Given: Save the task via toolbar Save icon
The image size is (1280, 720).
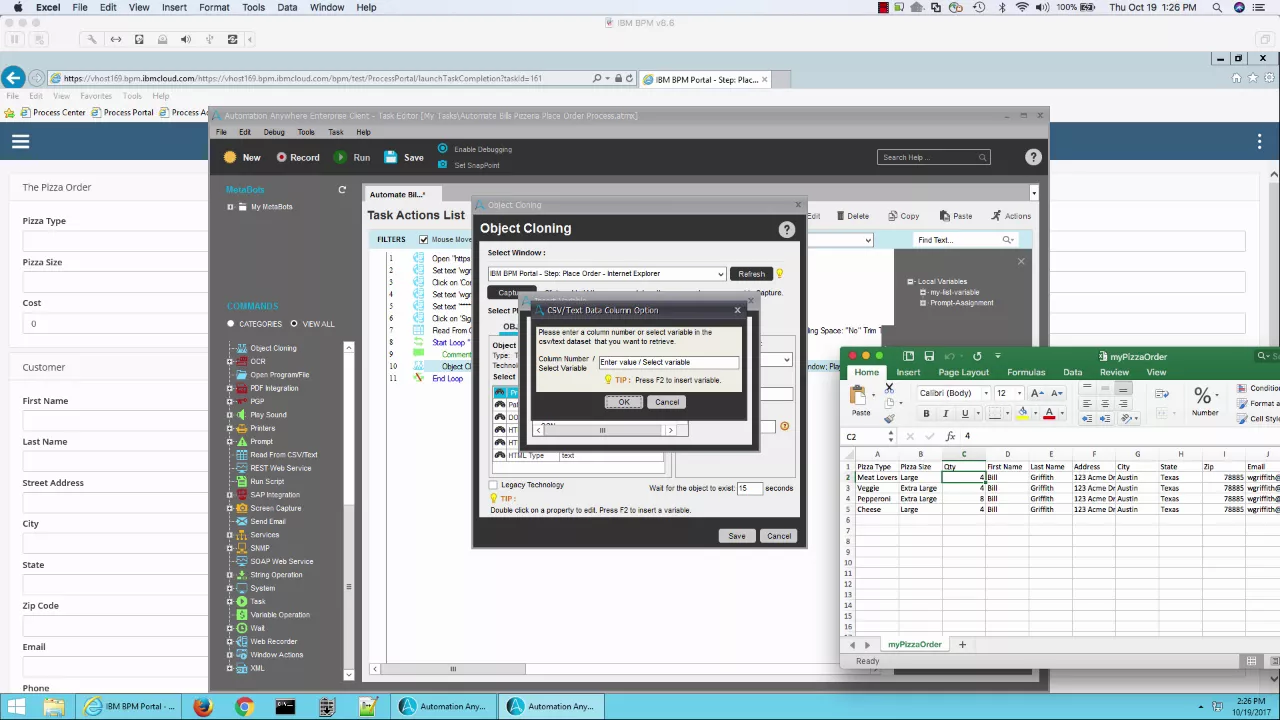Looking at the screenshot, I should pos(390,157).
